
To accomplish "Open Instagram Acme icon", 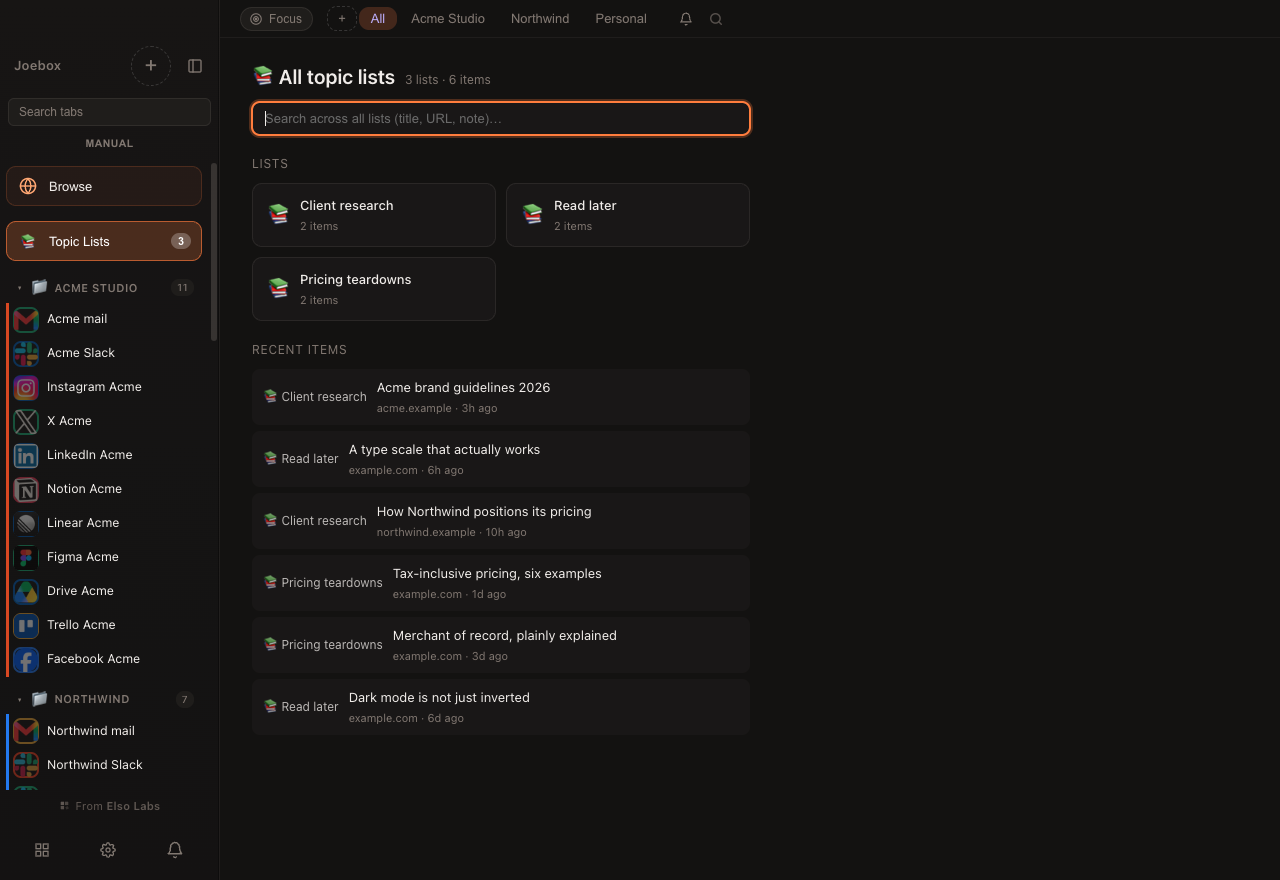I will coord(26,387).
